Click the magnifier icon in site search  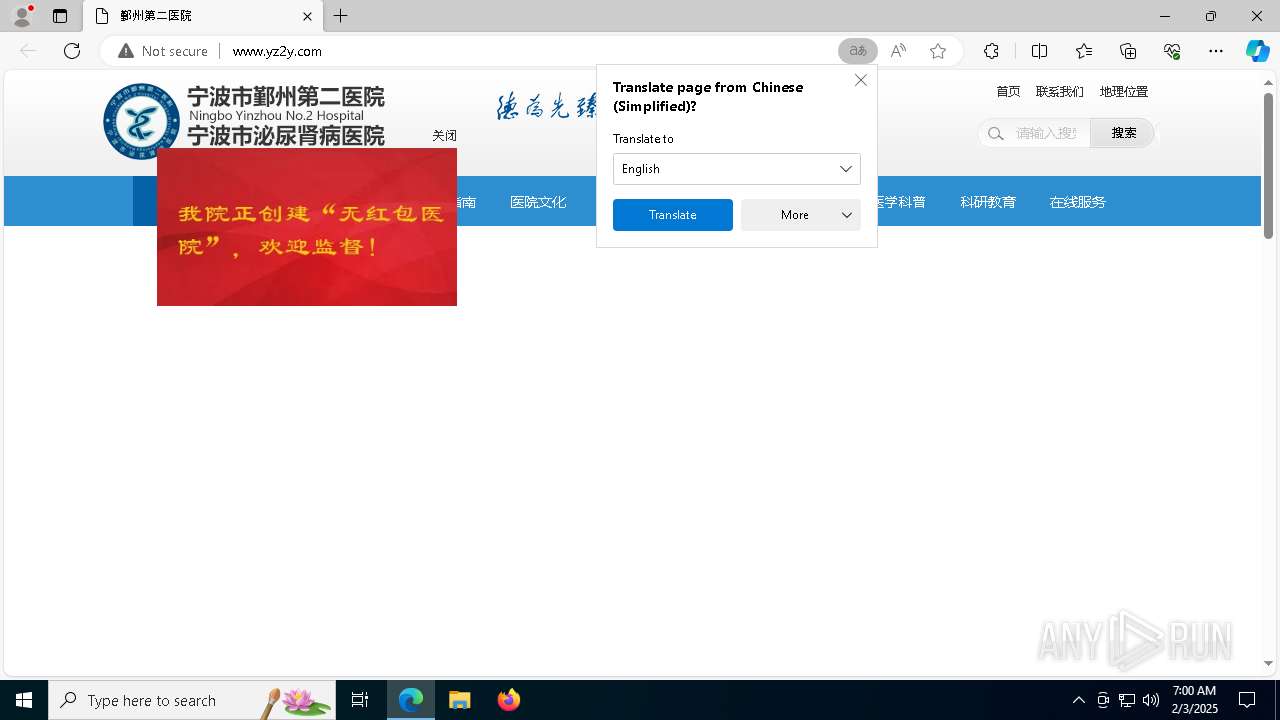point(995,133)
